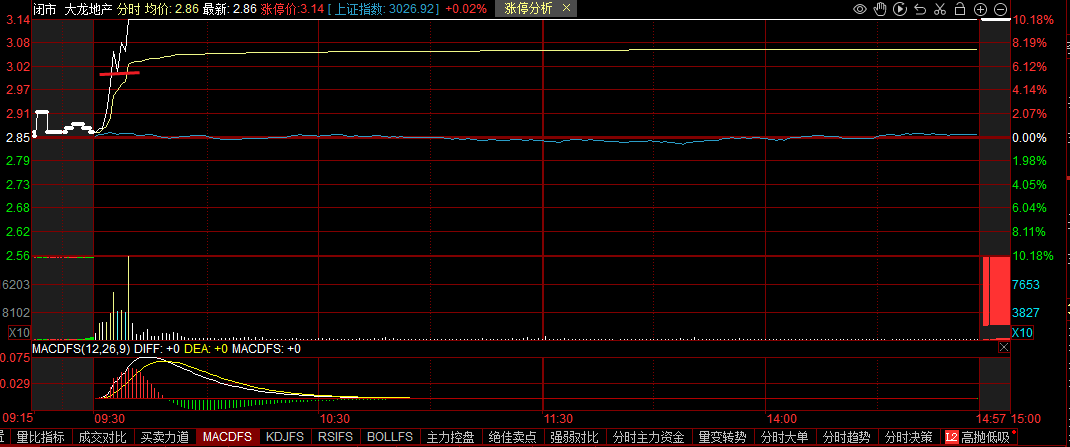The width and height of the screenshot is (1070, 447).
Task: Switch to 分时主力资金 tab
Action: [x=648, y=437]
